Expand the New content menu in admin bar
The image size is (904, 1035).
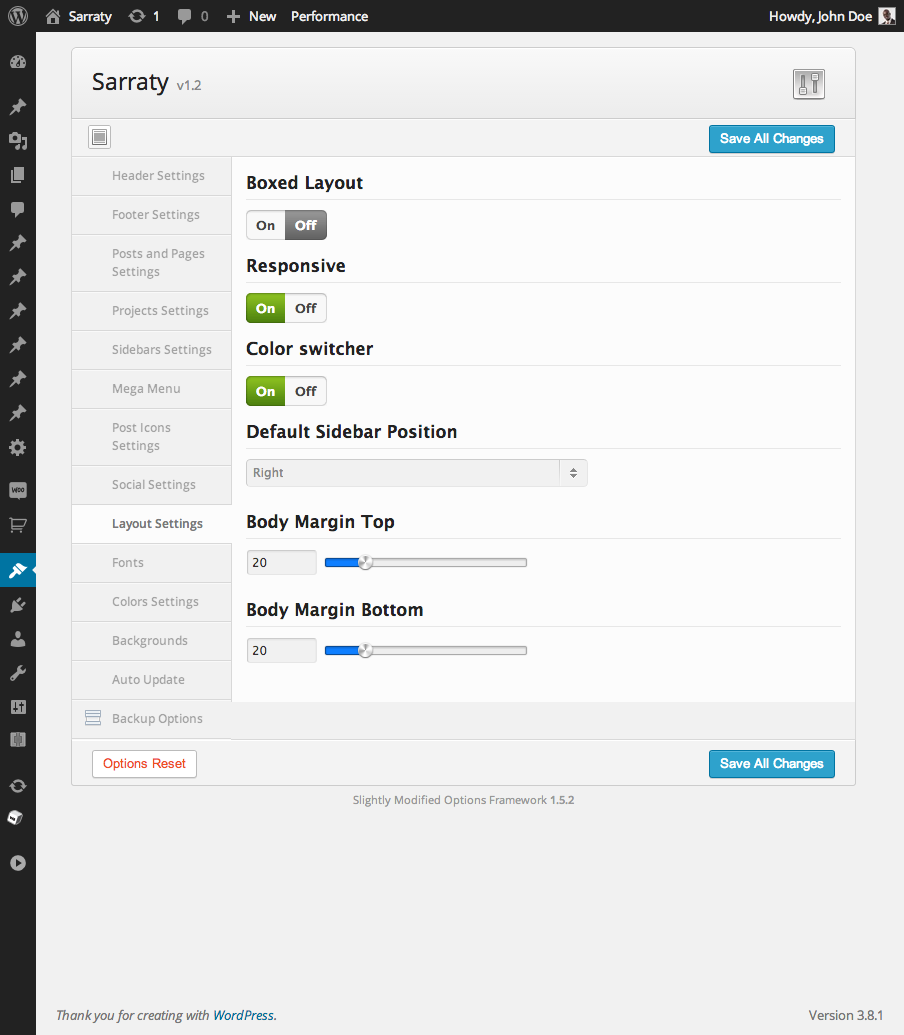coord(252,16)
